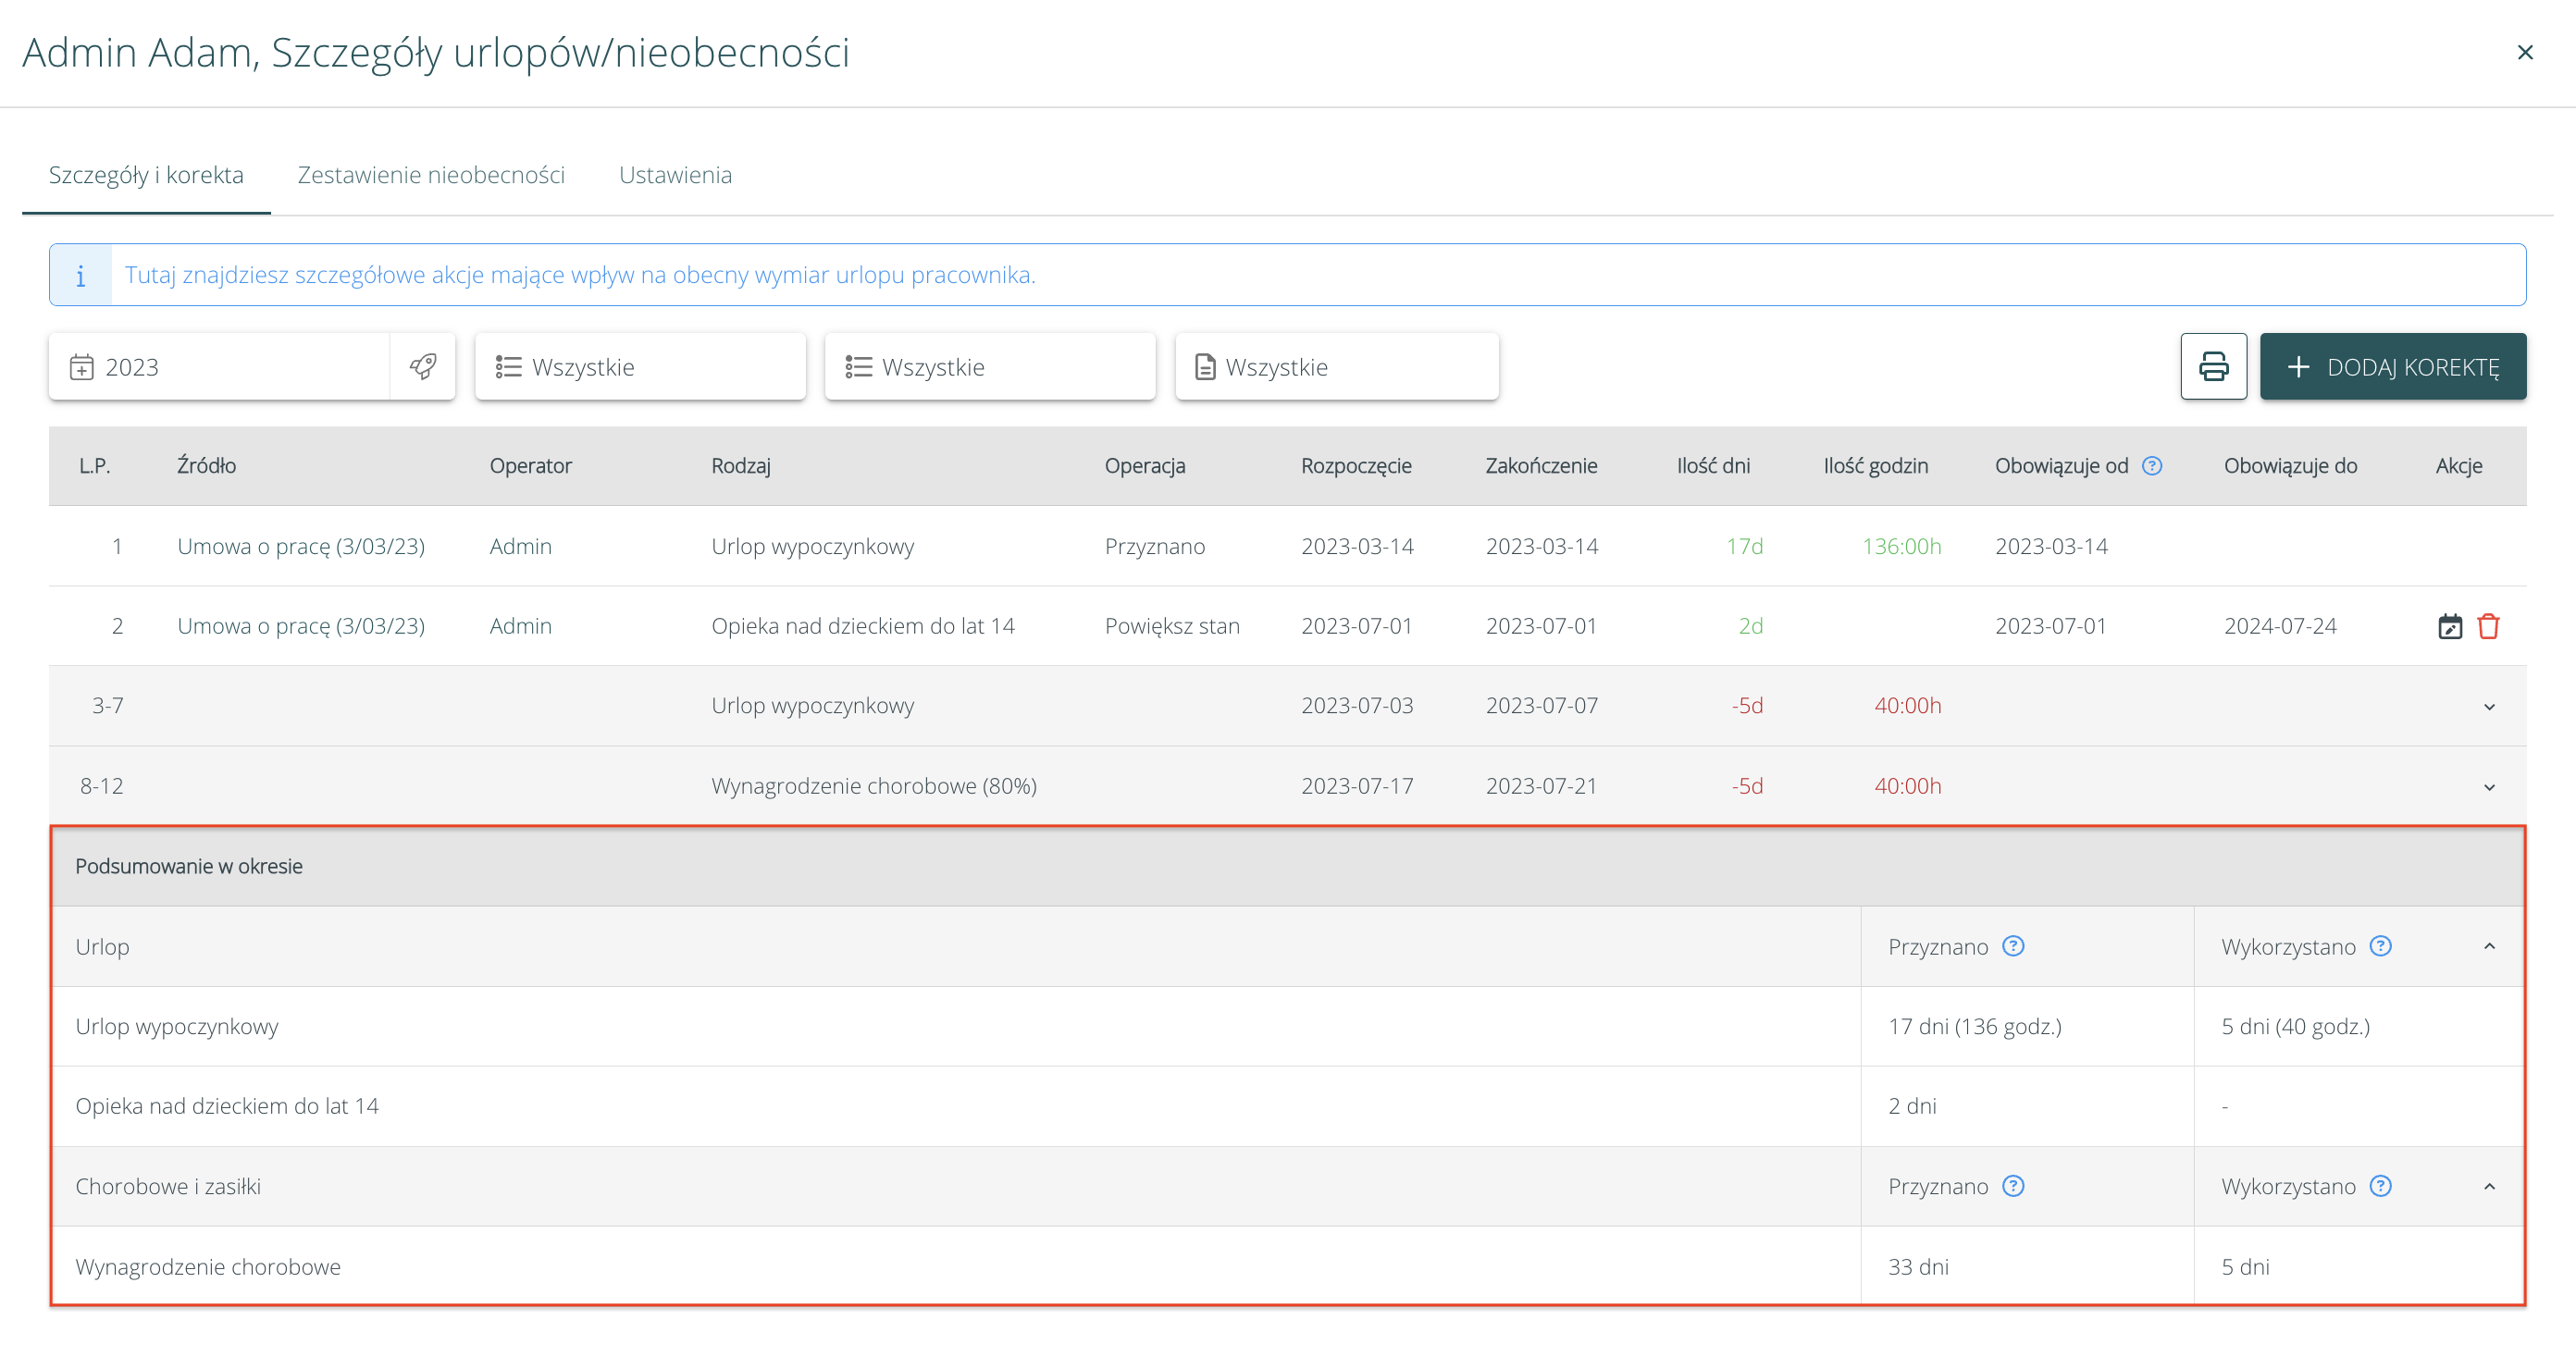The width and height of the screenshot is (2576, 1369).
Task: Click the rocket icon beside 2023
Action: point(423,367)
